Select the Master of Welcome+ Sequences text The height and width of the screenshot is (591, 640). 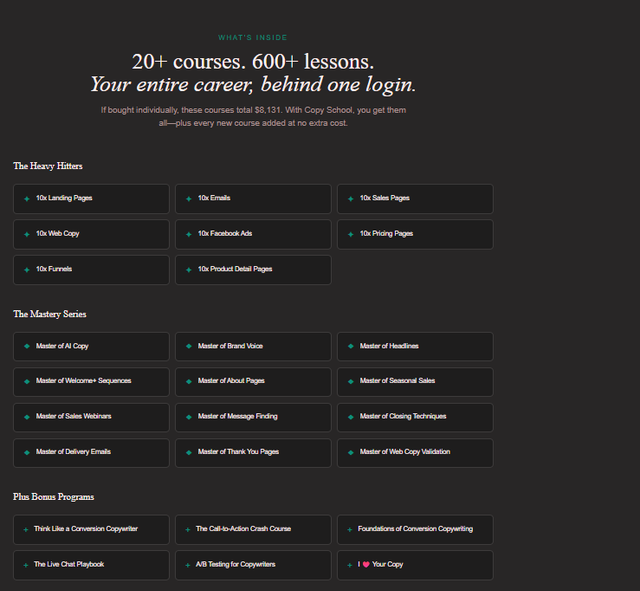click(x=84, y=381)
